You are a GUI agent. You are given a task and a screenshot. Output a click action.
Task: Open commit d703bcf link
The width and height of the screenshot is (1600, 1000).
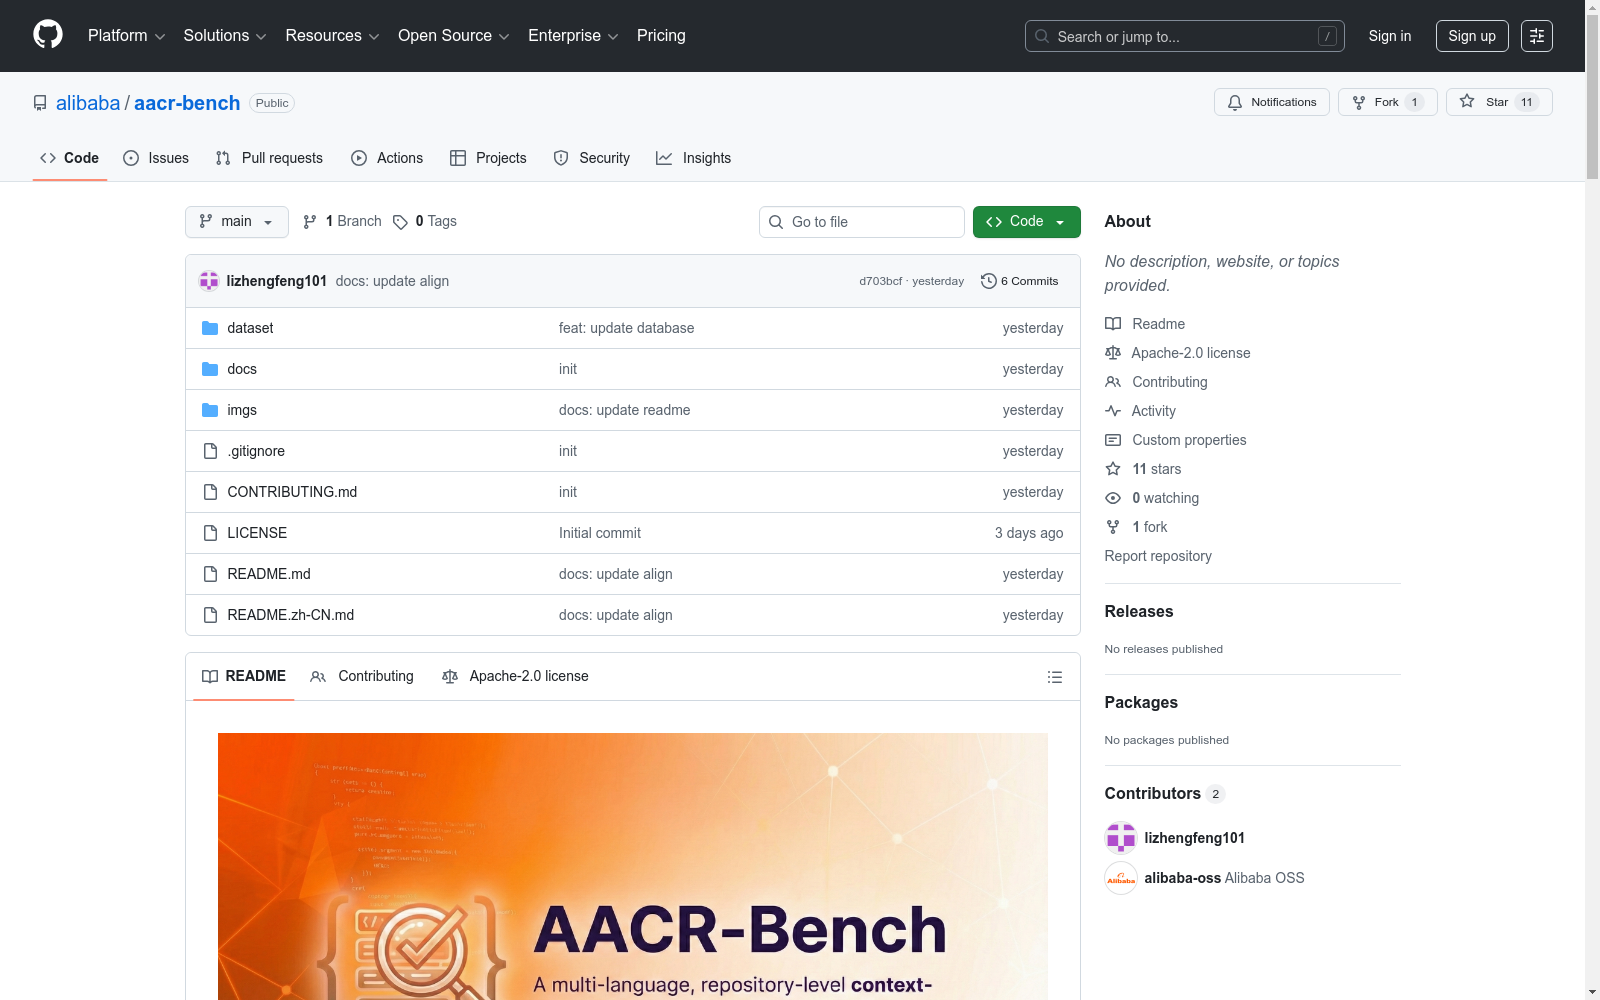click(880, 281)
